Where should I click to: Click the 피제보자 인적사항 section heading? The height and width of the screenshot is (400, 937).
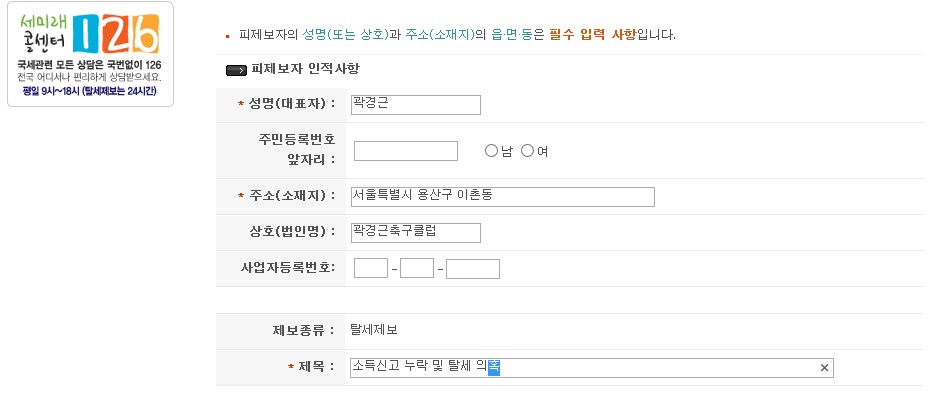pyautogui.click(x=305, y=70)
